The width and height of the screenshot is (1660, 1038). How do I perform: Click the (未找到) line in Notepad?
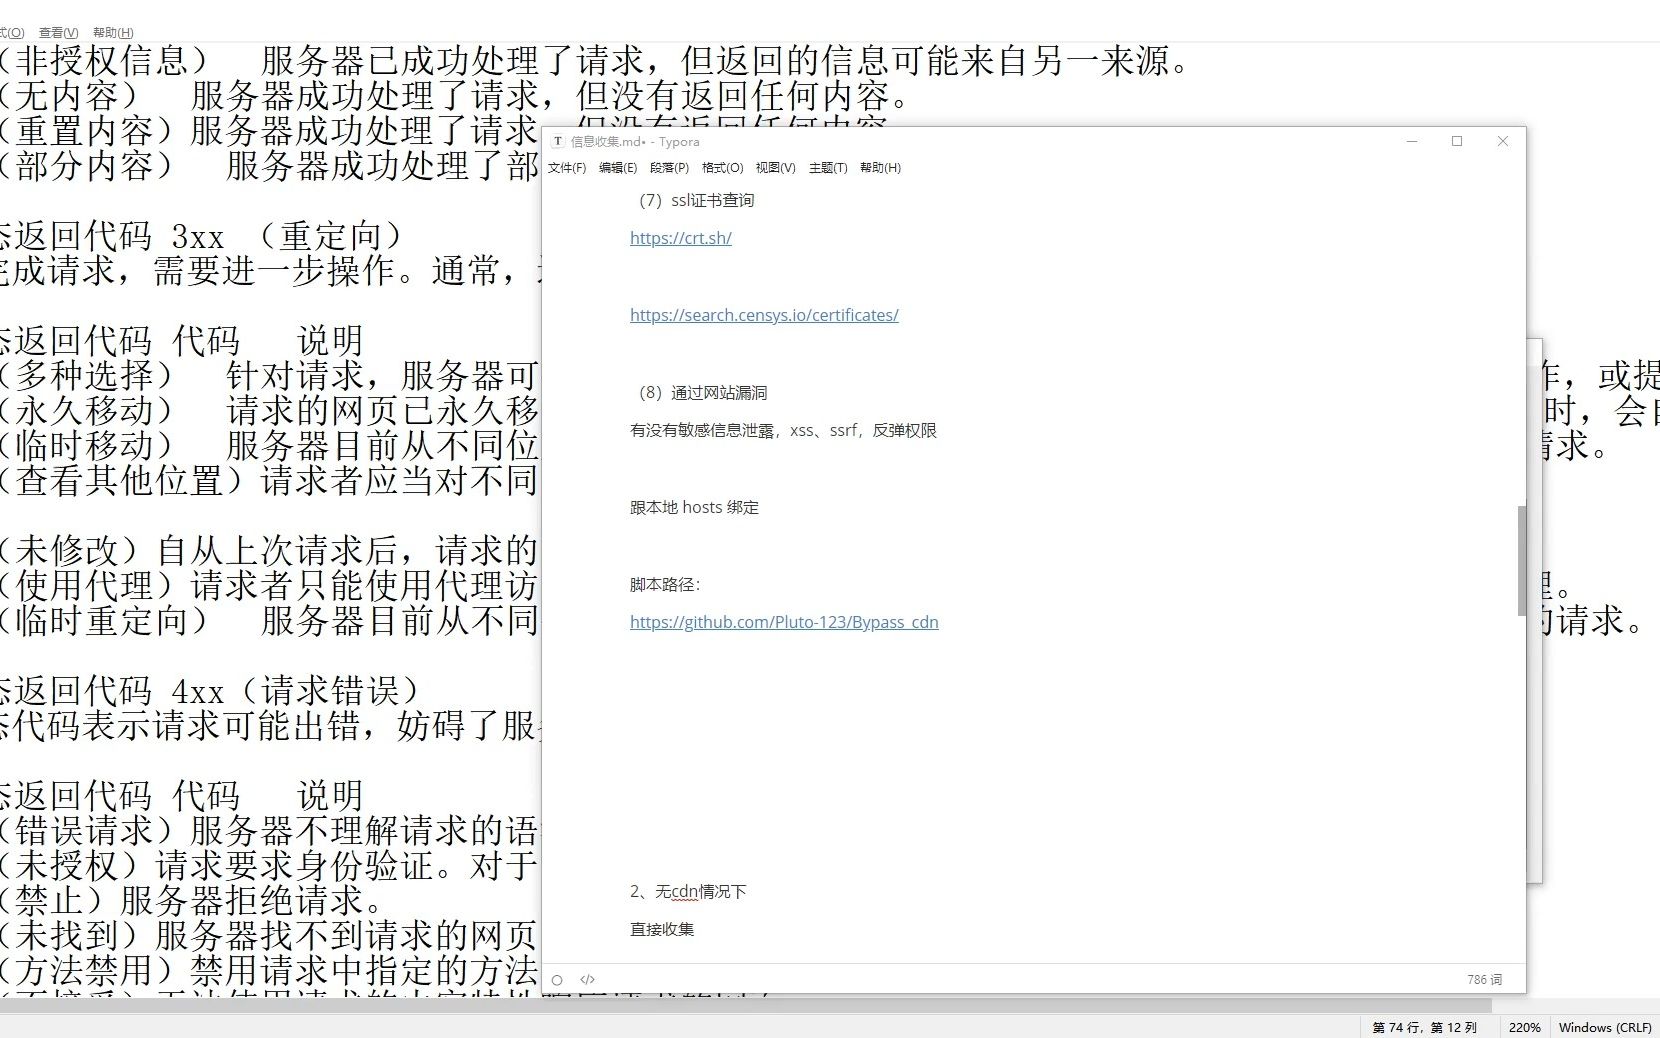tap(270, 936)
